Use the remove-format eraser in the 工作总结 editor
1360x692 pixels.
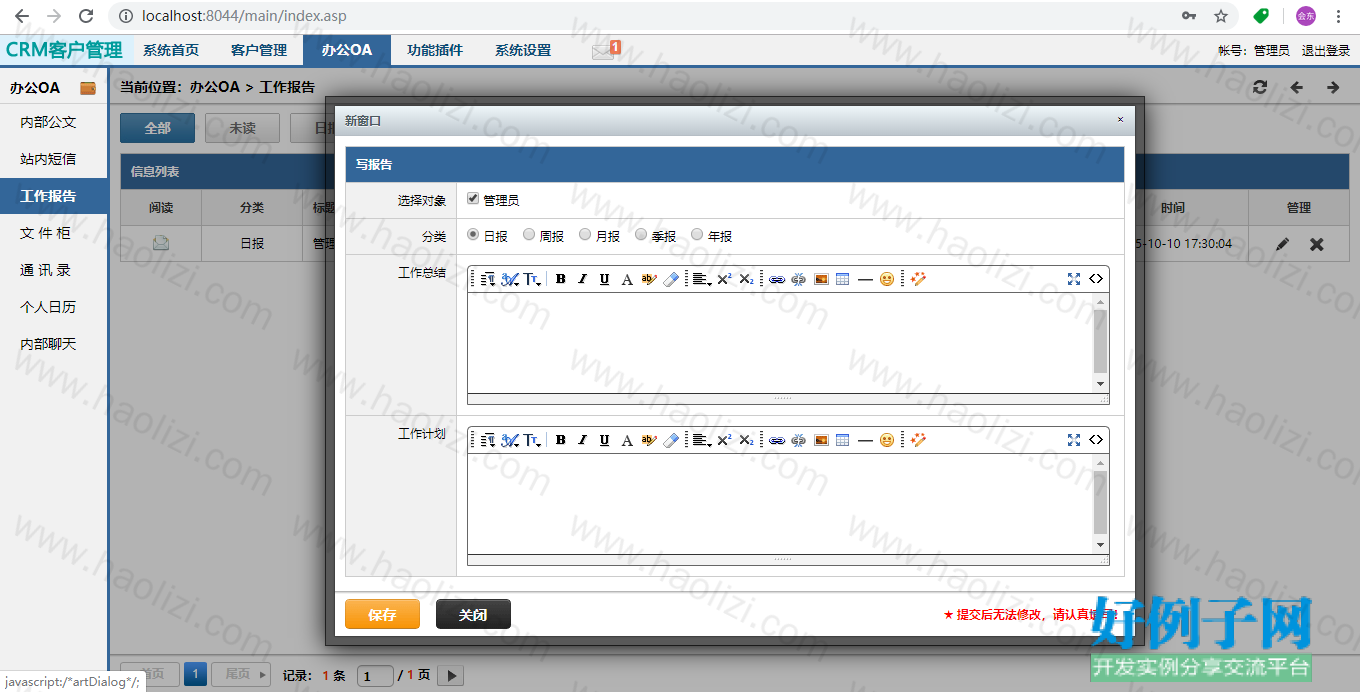tap(671, 279)
